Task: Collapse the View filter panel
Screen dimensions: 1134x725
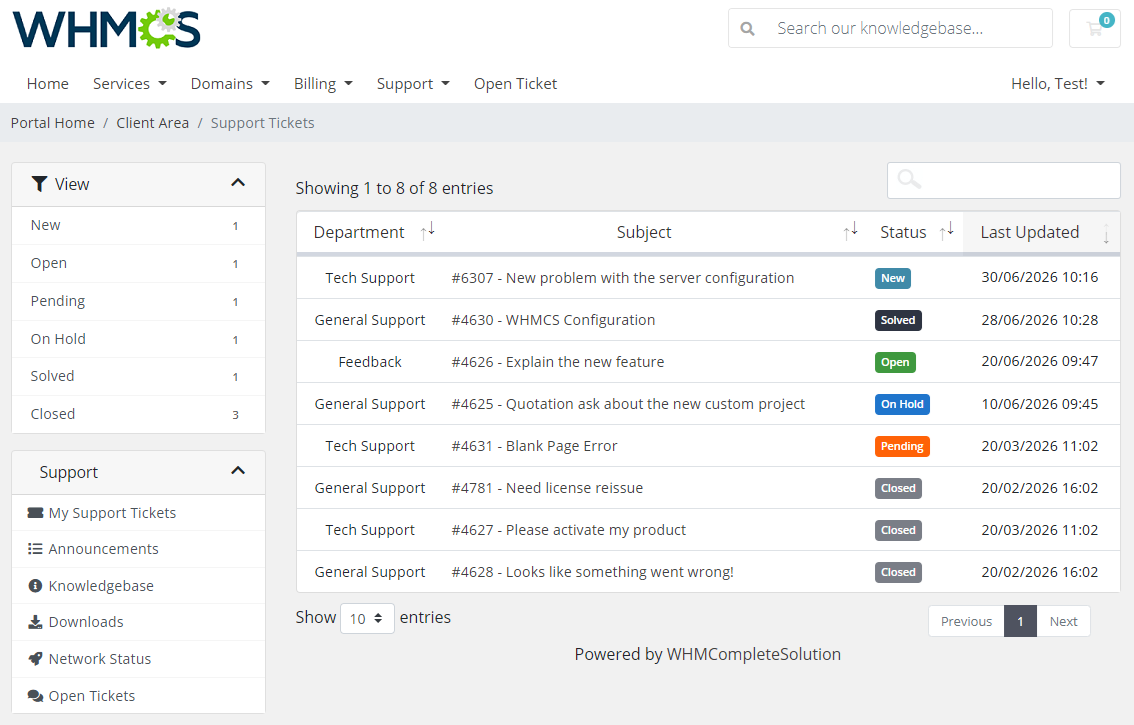Action: 238,184
